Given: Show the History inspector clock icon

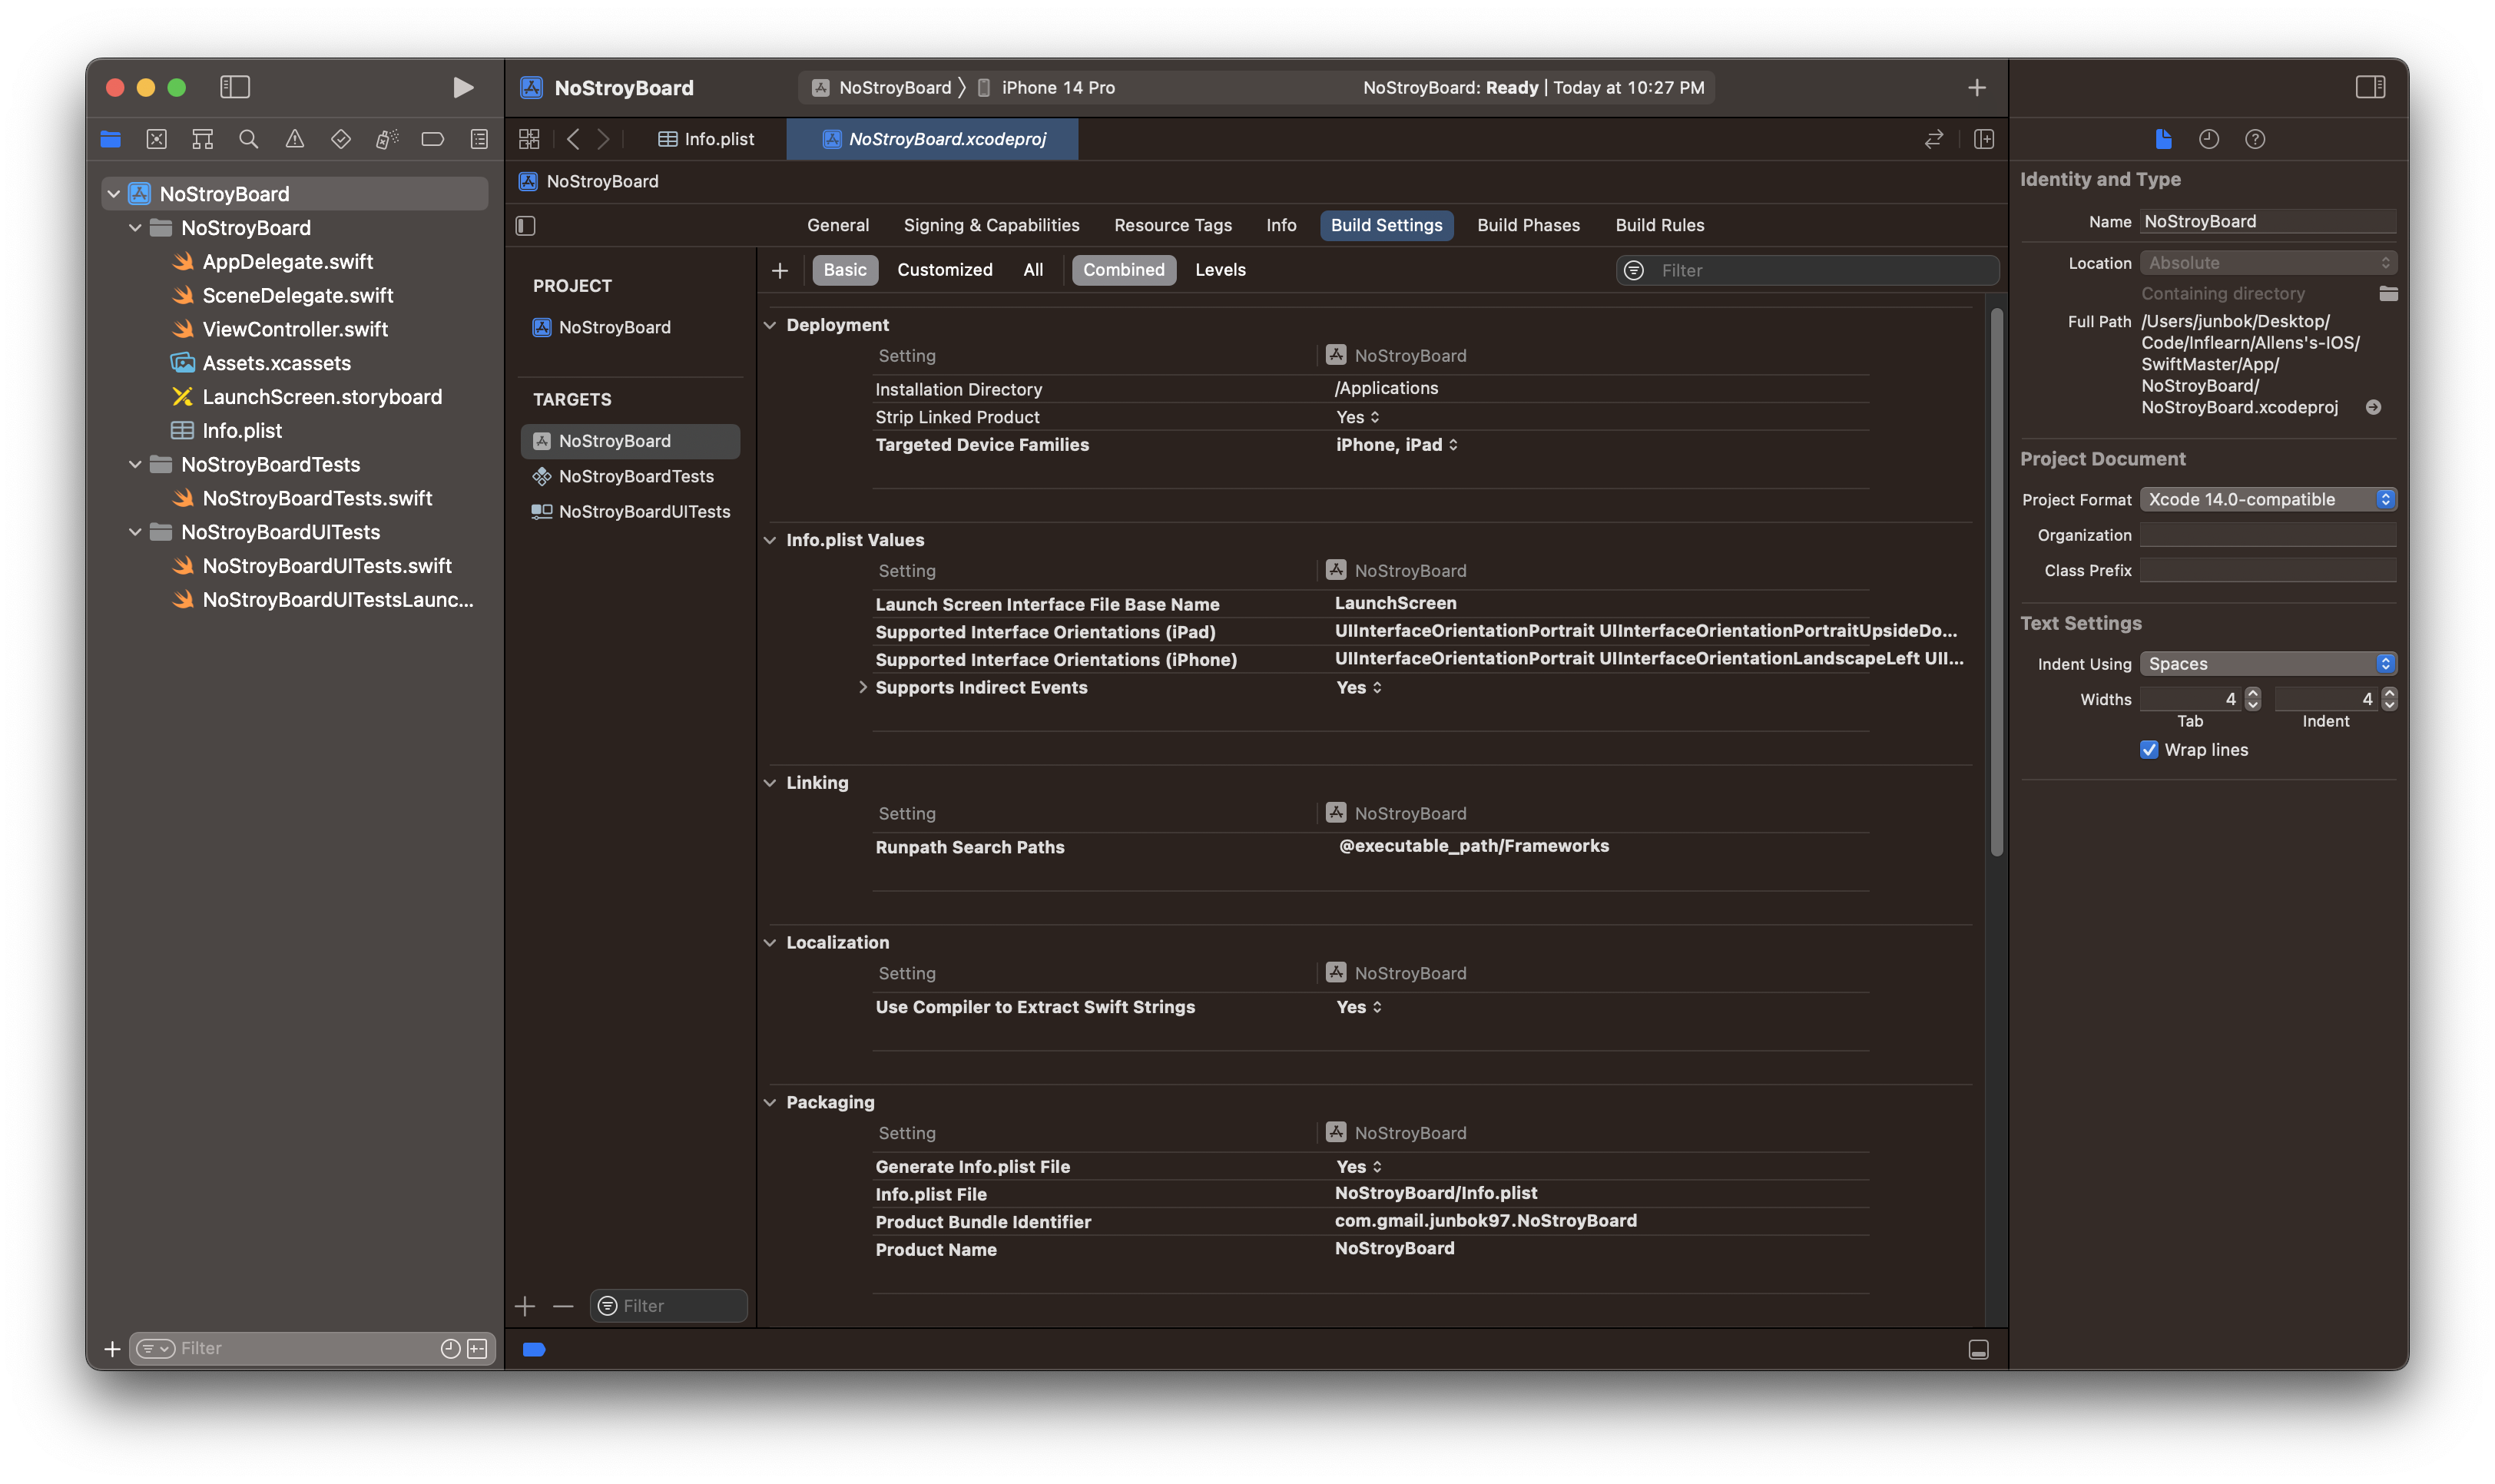Looking at the screenshot, I should pos(2209,140).
